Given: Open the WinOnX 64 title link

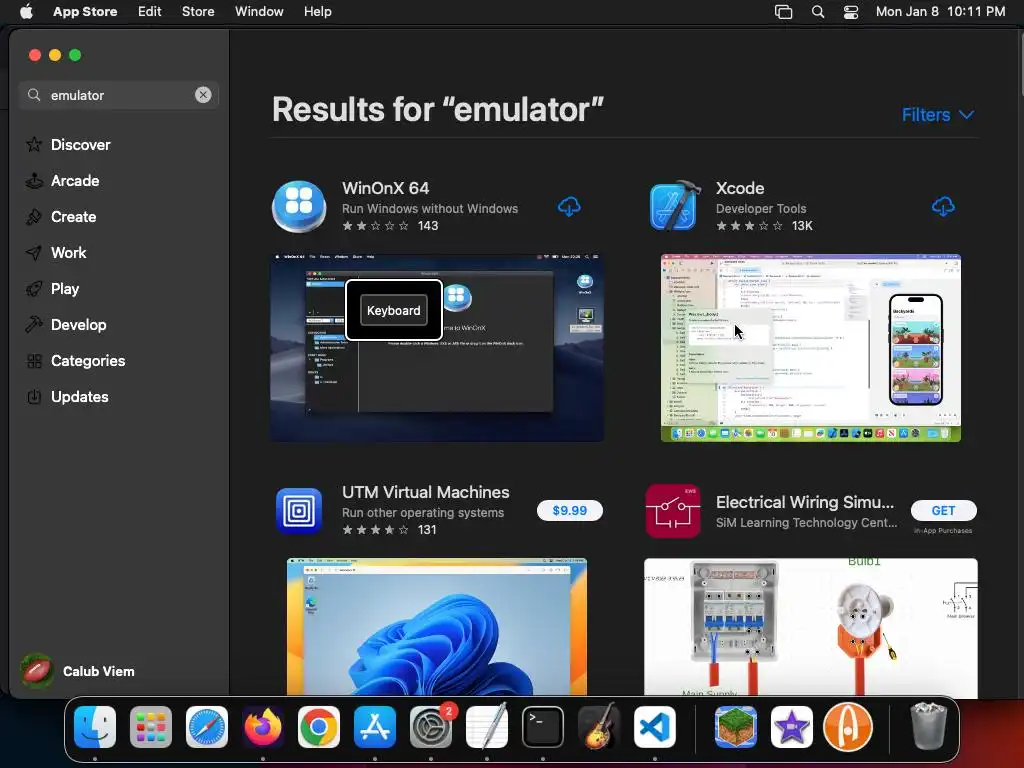Looking at the screenshot, I should tap(385, 188).
